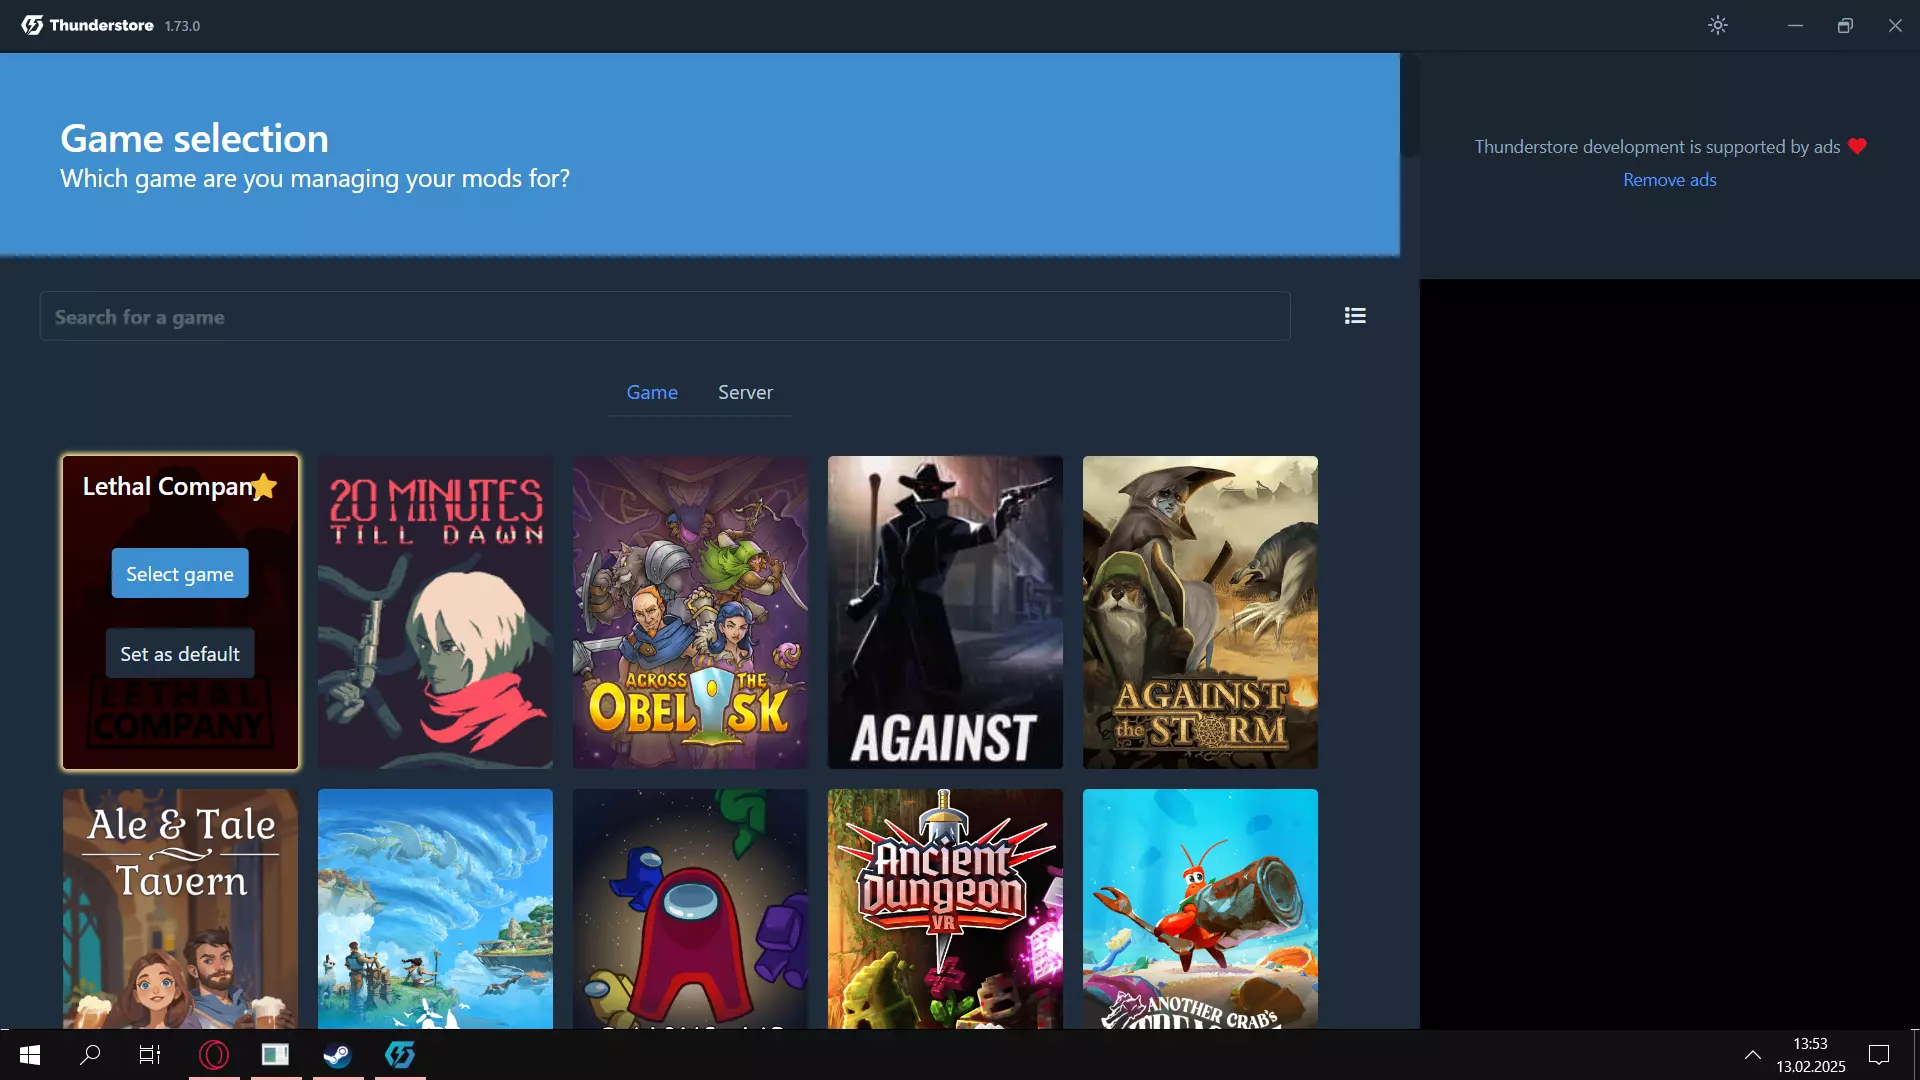Viewport: 1920px width, 1080px height.
Task: Open the Opera browser from the taskbar
Action: pos(214,1054)
